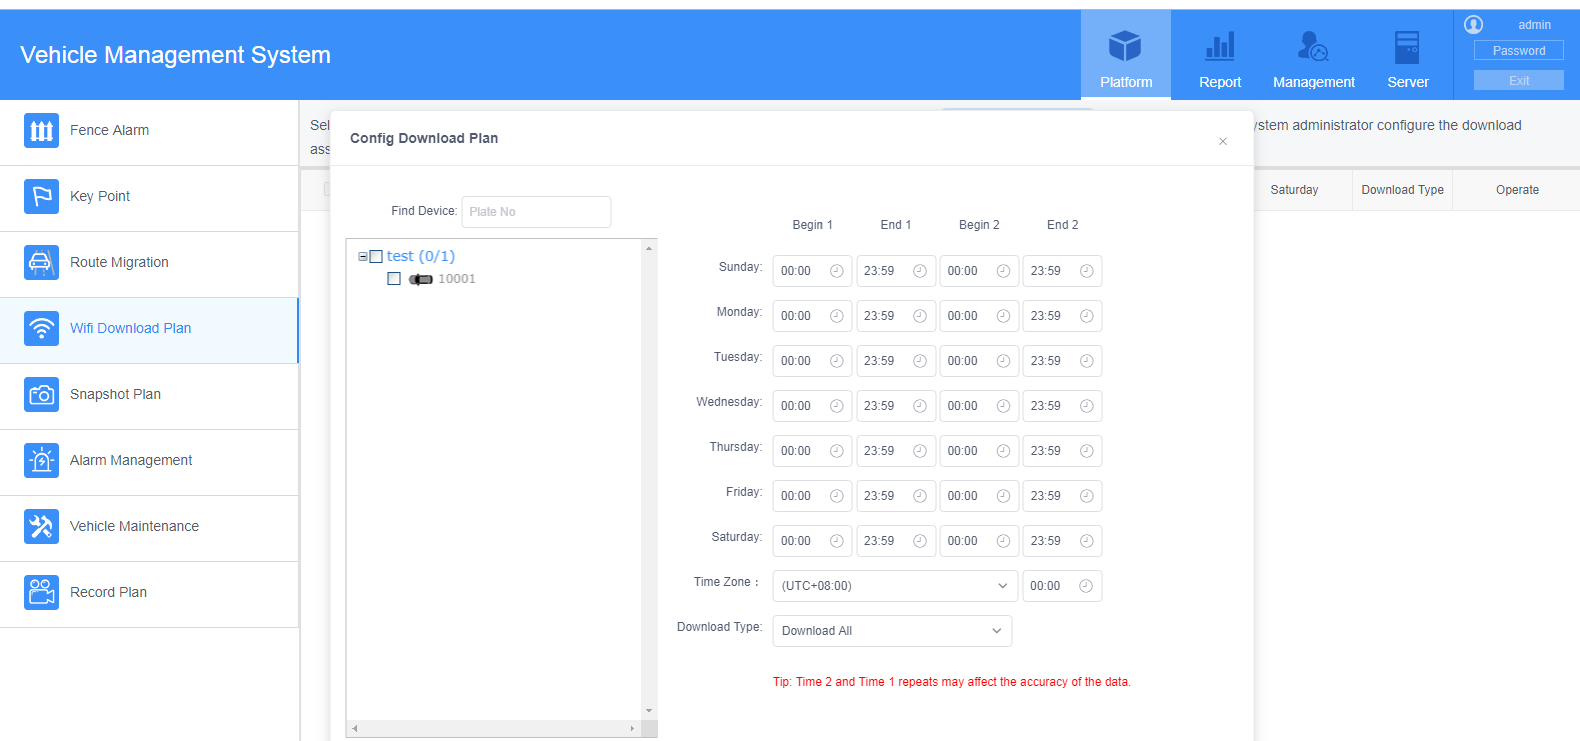Click the Wednesday End 1 time field

pos(896,406)
